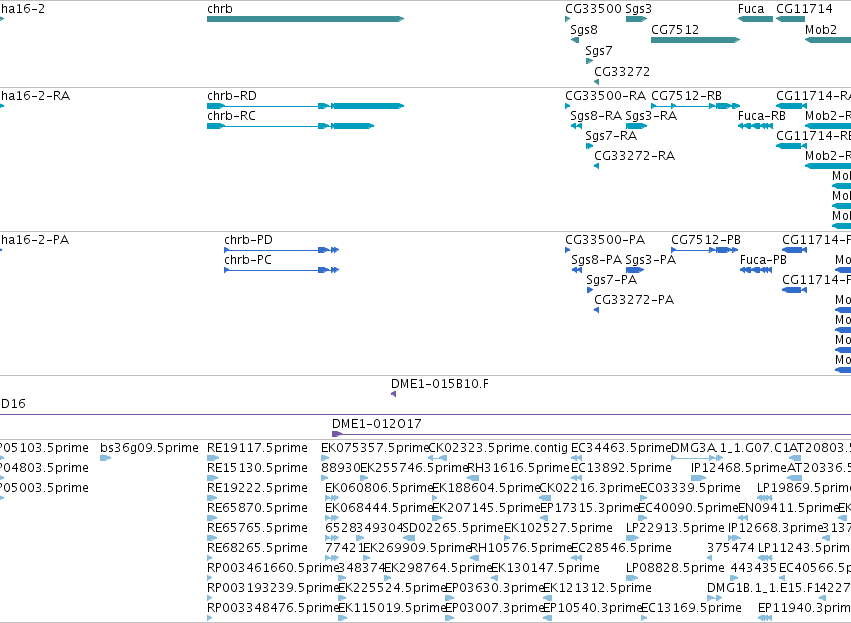Click the RE65765.5prime EST label
The width and height of the screenshot is (851, 623).
pyautogui.click(x=257, y=528)
